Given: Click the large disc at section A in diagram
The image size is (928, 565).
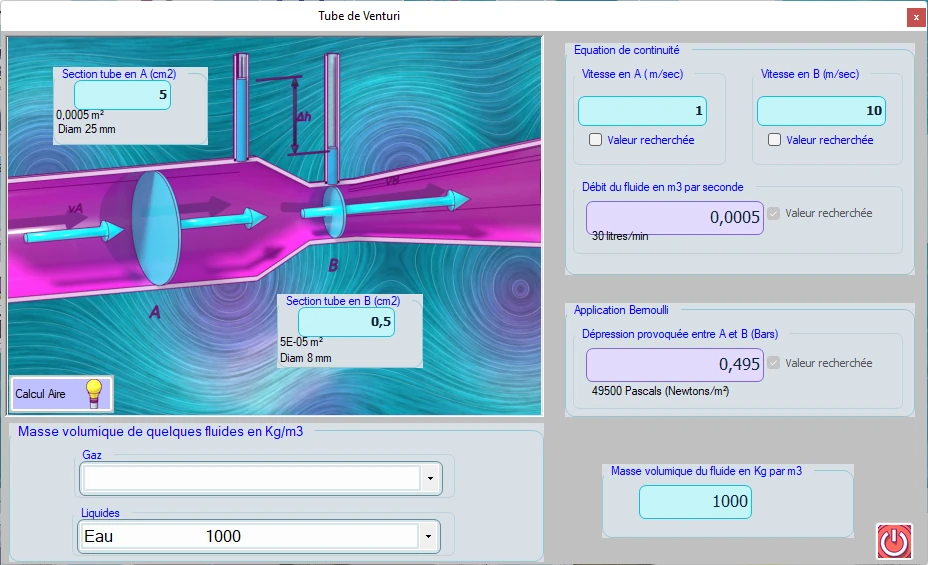Looking at the screenshot, I should 156,229.
